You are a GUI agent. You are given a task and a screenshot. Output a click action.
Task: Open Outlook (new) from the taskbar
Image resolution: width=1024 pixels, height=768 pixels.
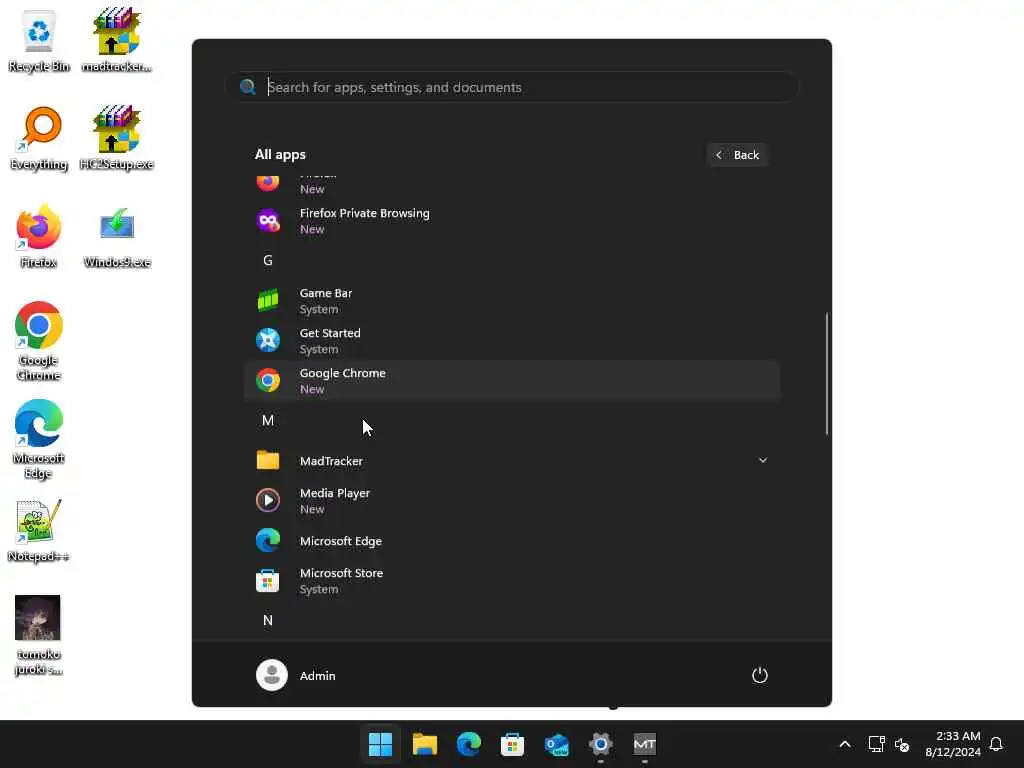click(556, 744)
